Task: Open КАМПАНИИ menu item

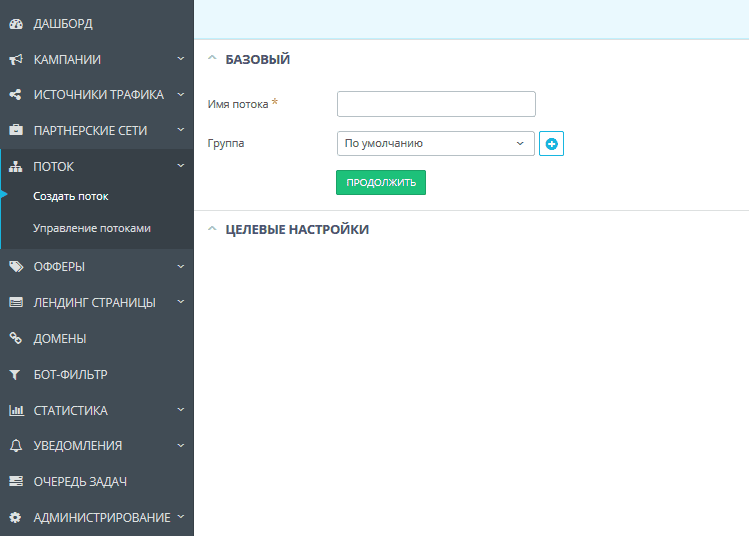Action: [x=67, y=60]
